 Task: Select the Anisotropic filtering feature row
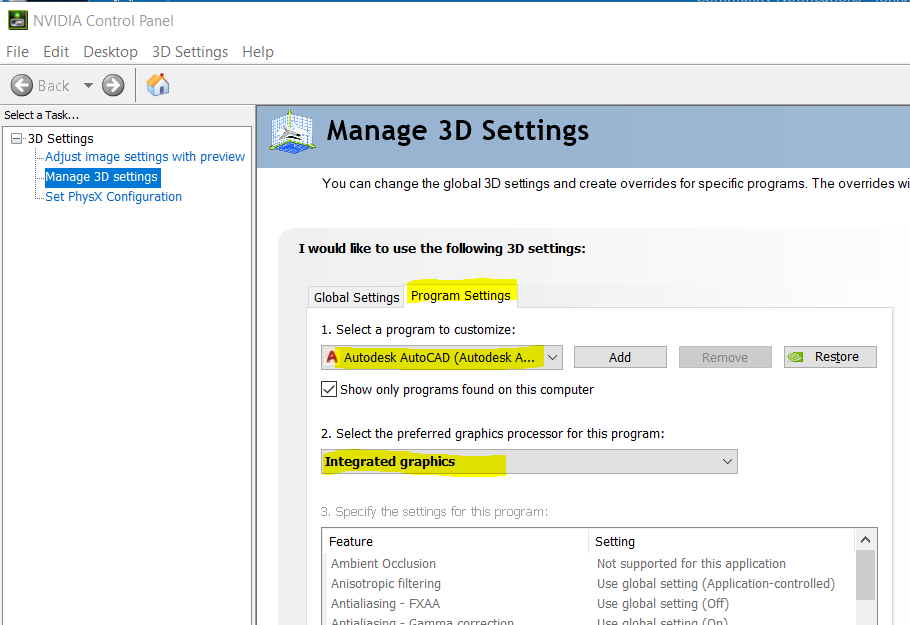coord(386,584)
